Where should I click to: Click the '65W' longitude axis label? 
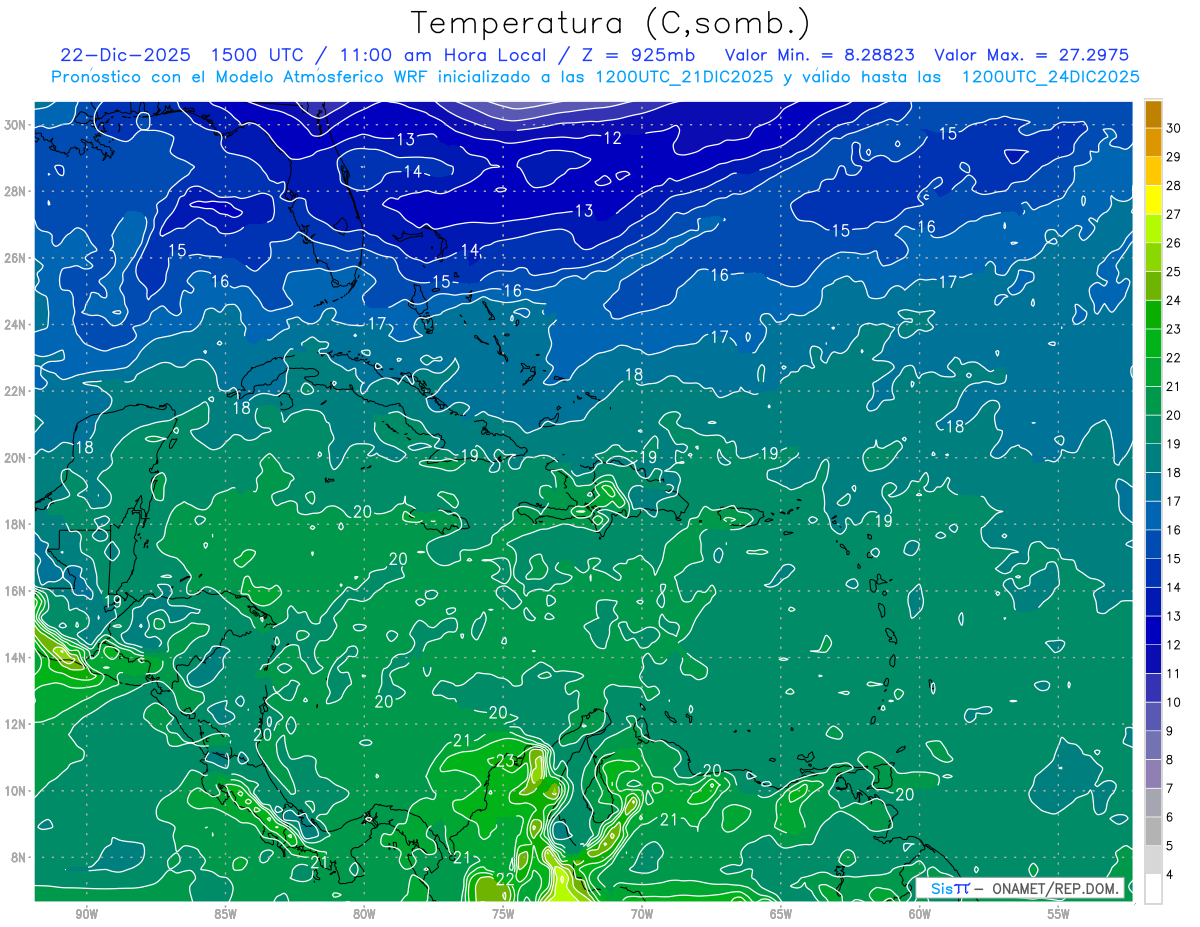(781, 914)
